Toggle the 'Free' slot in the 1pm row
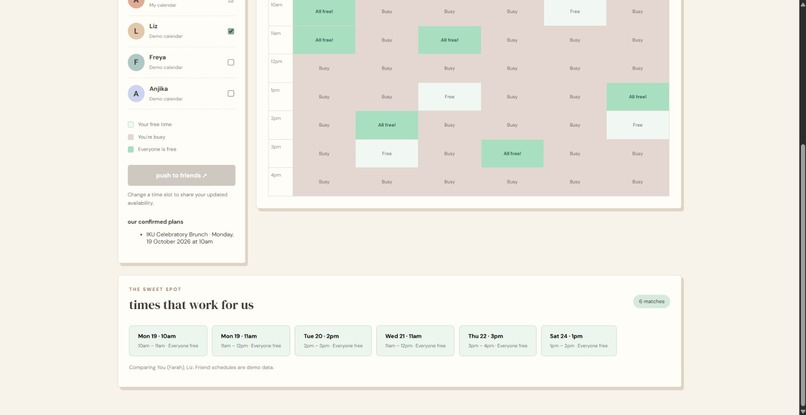Image resolution: width=806 pixels, height=415 pixels. point(449,97)
